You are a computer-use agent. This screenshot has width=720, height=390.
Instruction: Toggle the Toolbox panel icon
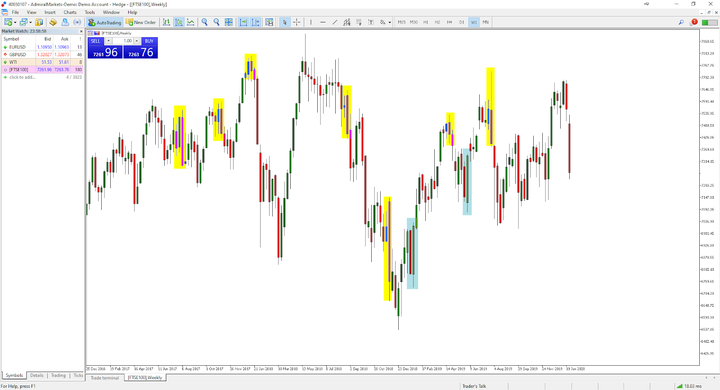[65, 22]
